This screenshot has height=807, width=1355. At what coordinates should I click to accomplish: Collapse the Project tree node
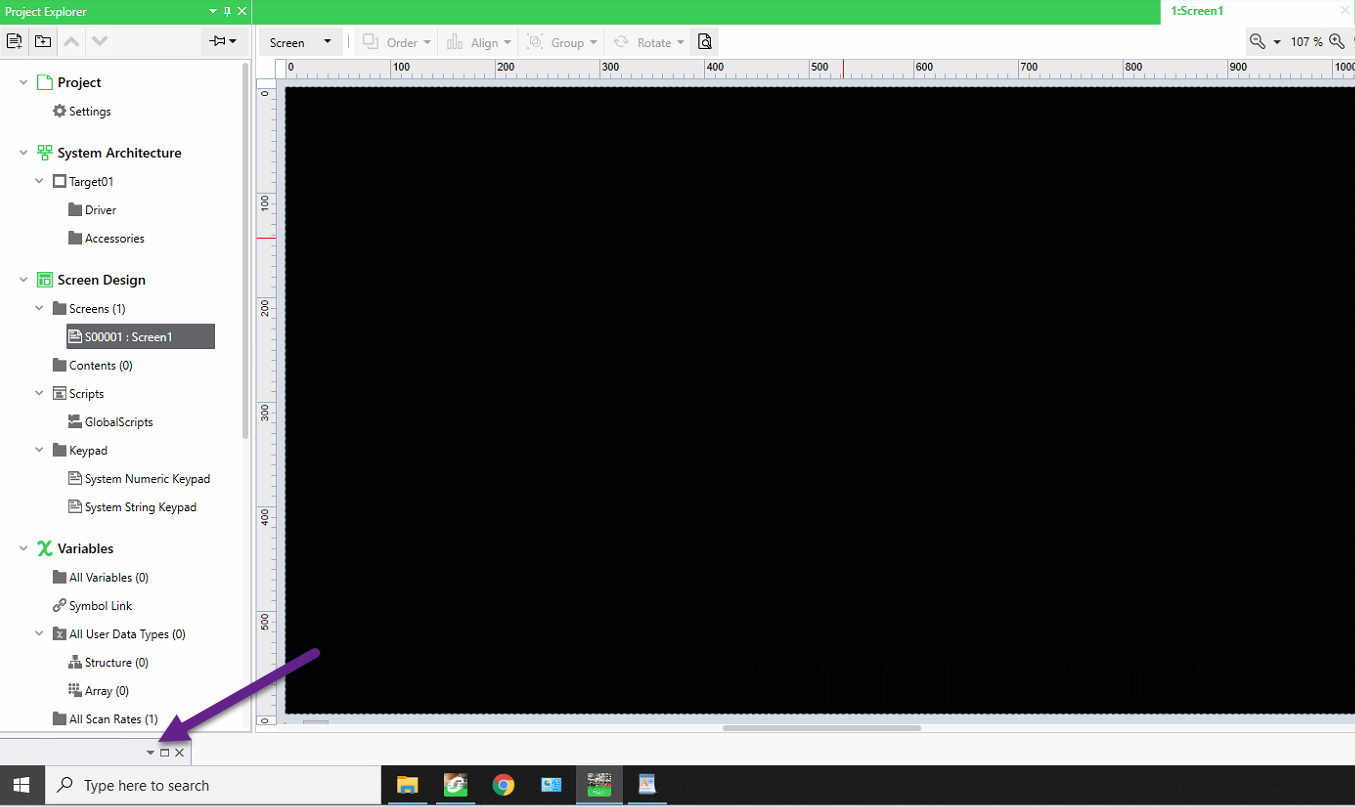[24, 82]
